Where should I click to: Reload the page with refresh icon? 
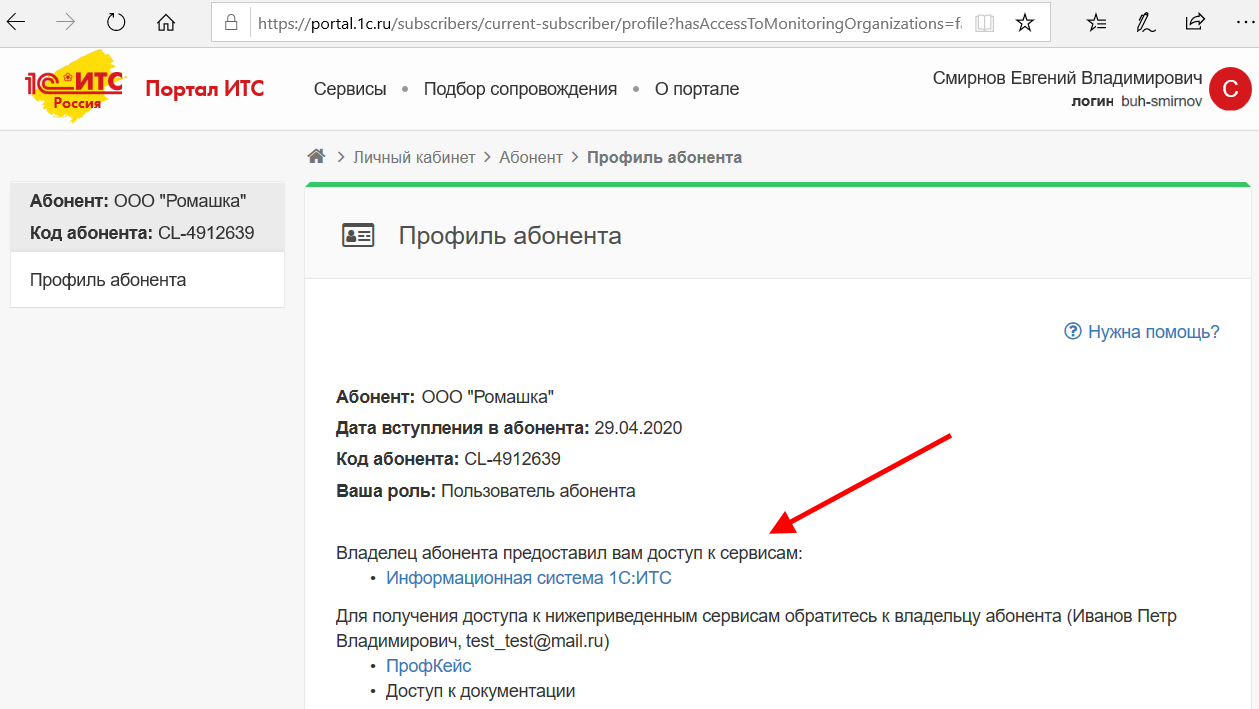(x=116, y=22)
